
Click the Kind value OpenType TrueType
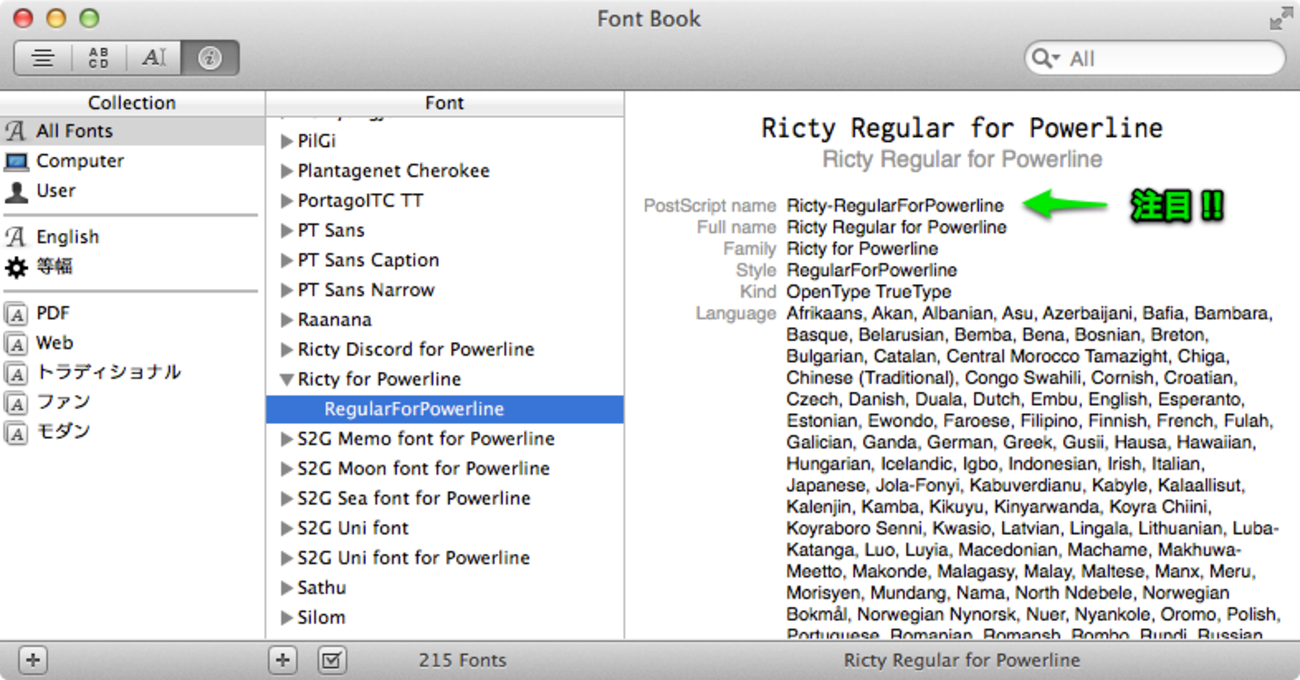[x=869, y=292]
